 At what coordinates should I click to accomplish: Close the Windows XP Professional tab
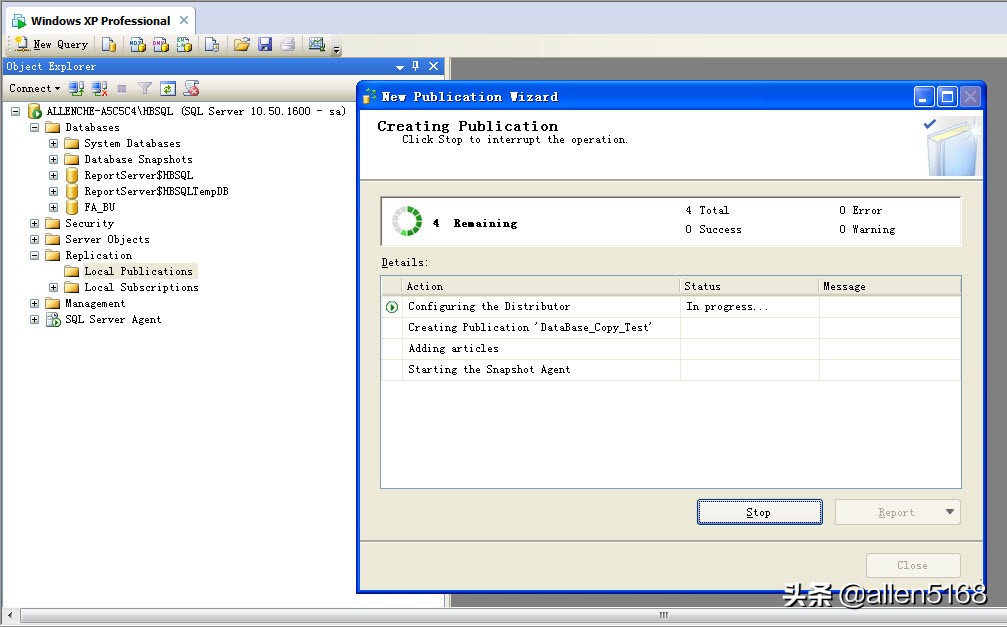click(x=184, y=20)
